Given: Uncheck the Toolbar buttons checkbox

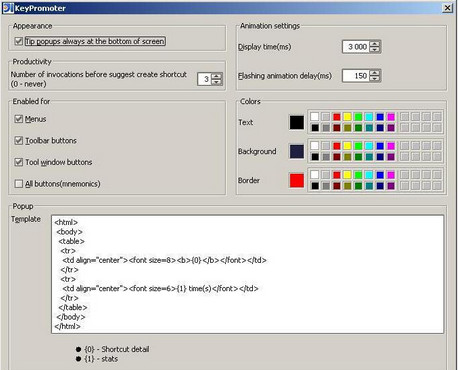Looking at the screenshot, I should pos(19,141).
